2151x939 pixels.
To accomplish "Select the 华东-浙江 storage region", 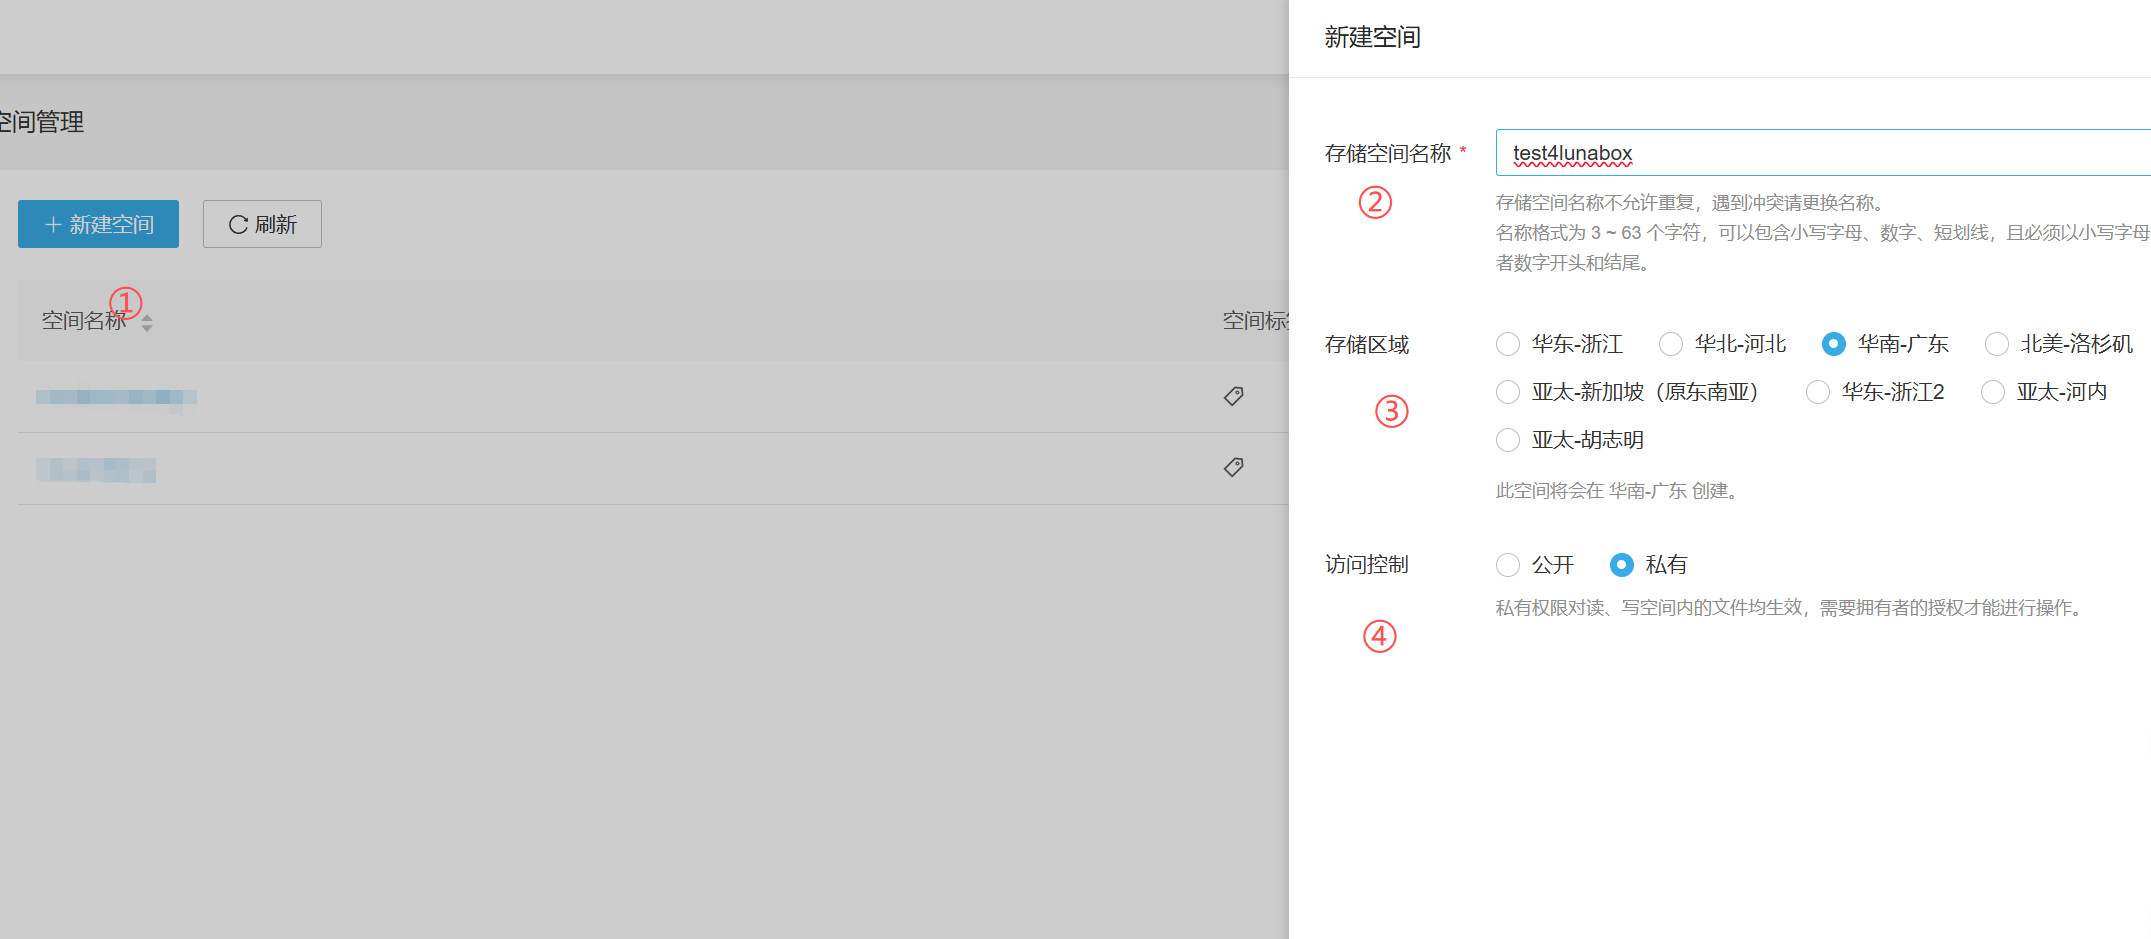I will click(x=1508, y=344).
